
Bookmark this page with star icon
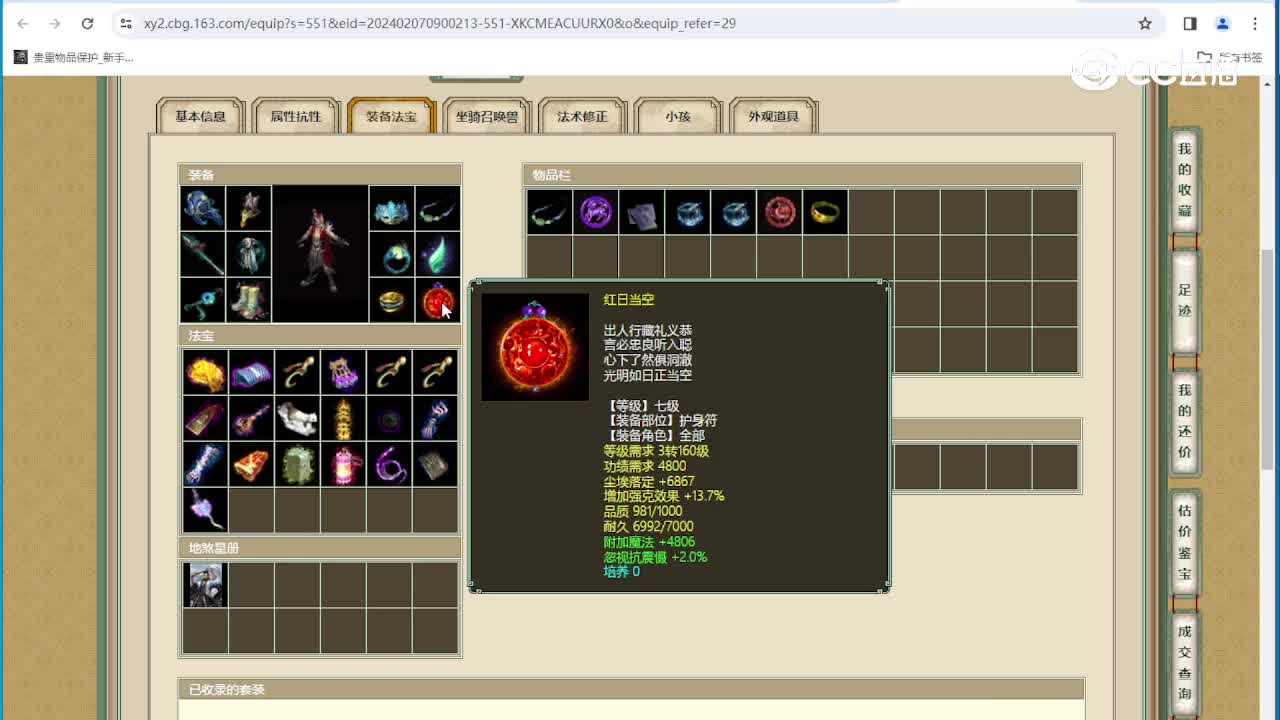(1145, 23)
